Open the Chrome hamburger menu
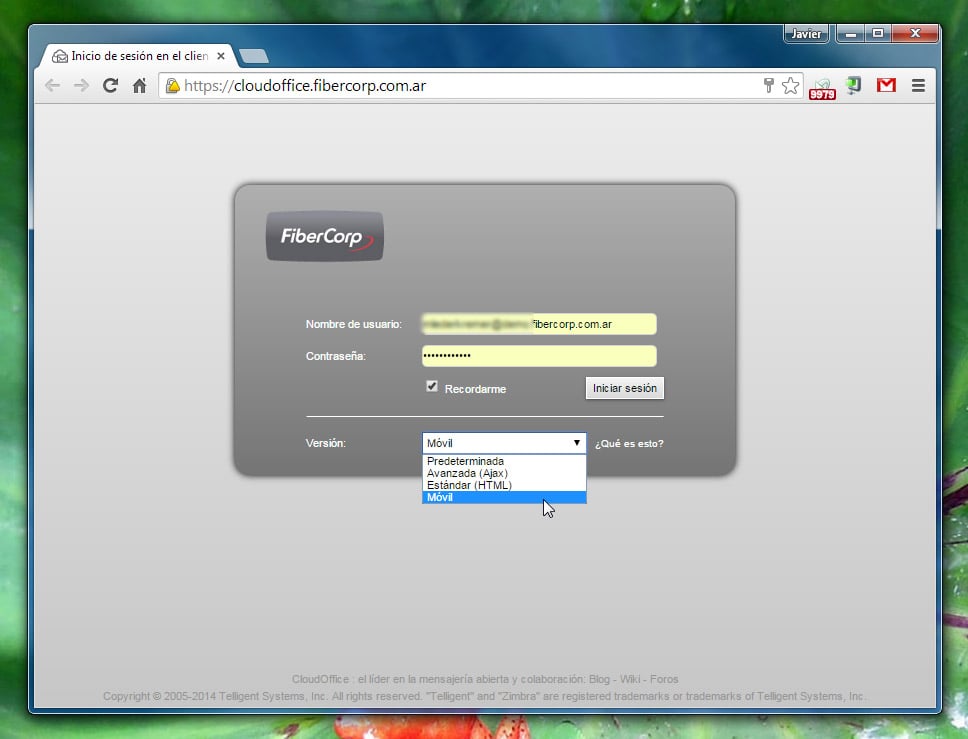The height and width of the screenshot is (739, 968). point(918,86)
